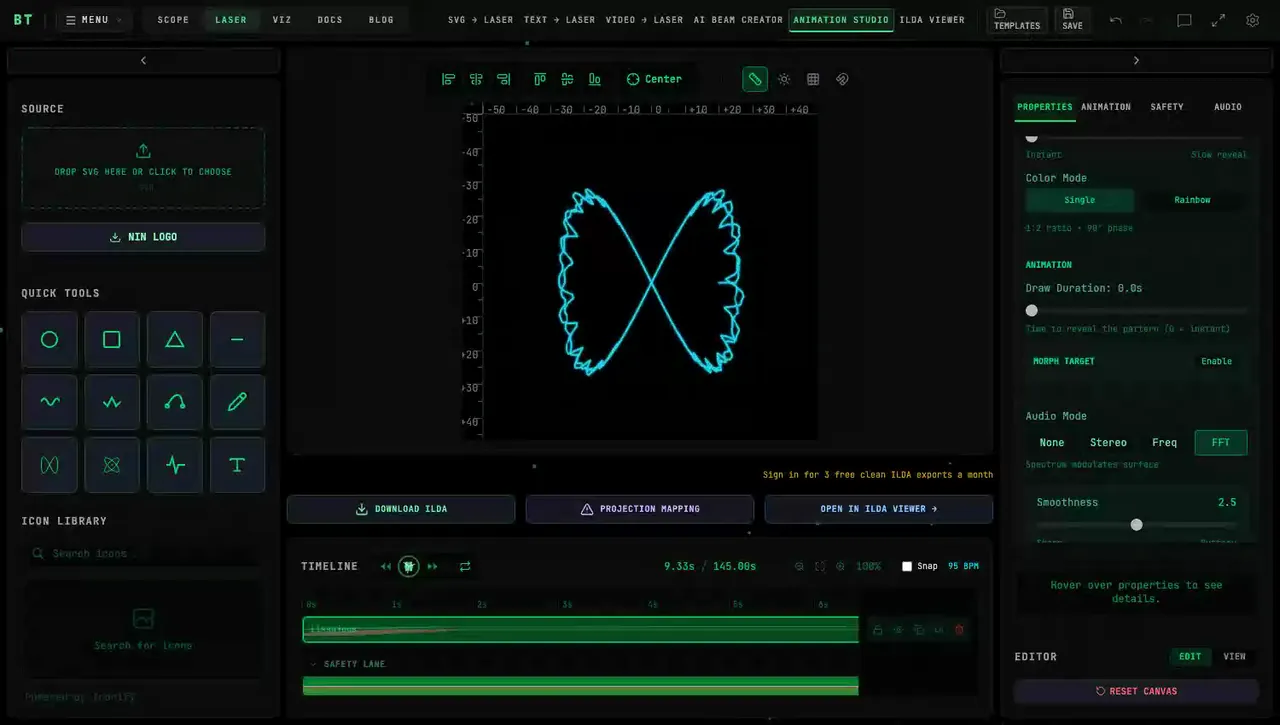1280x725 pixels.
Task: Set Color Mode to Single
Action: [1080, 200]
